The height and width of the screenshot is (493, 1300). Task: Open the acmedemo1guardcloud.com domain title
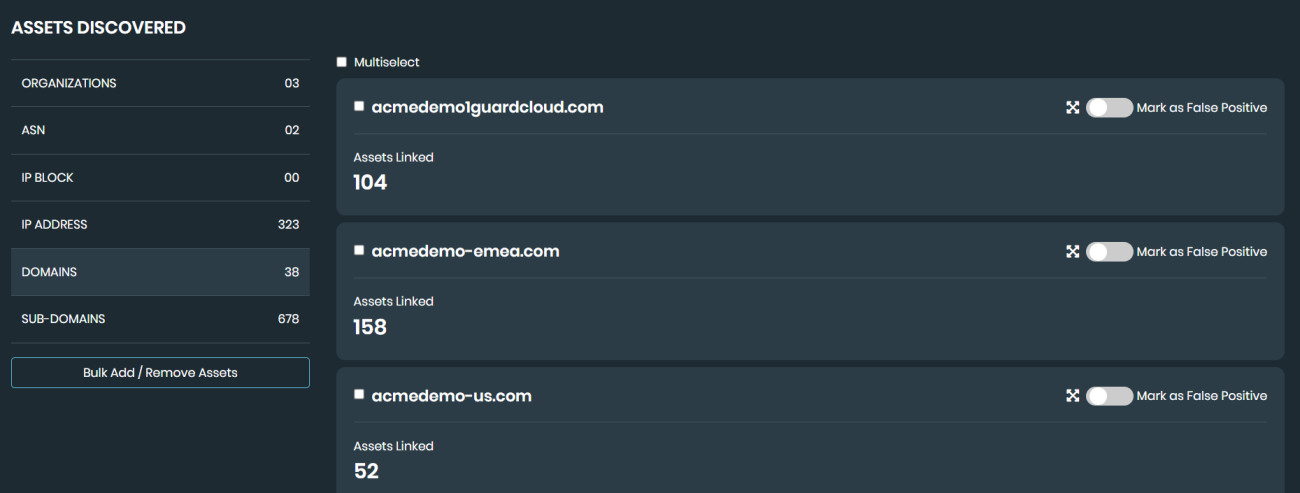coord(487,108)
